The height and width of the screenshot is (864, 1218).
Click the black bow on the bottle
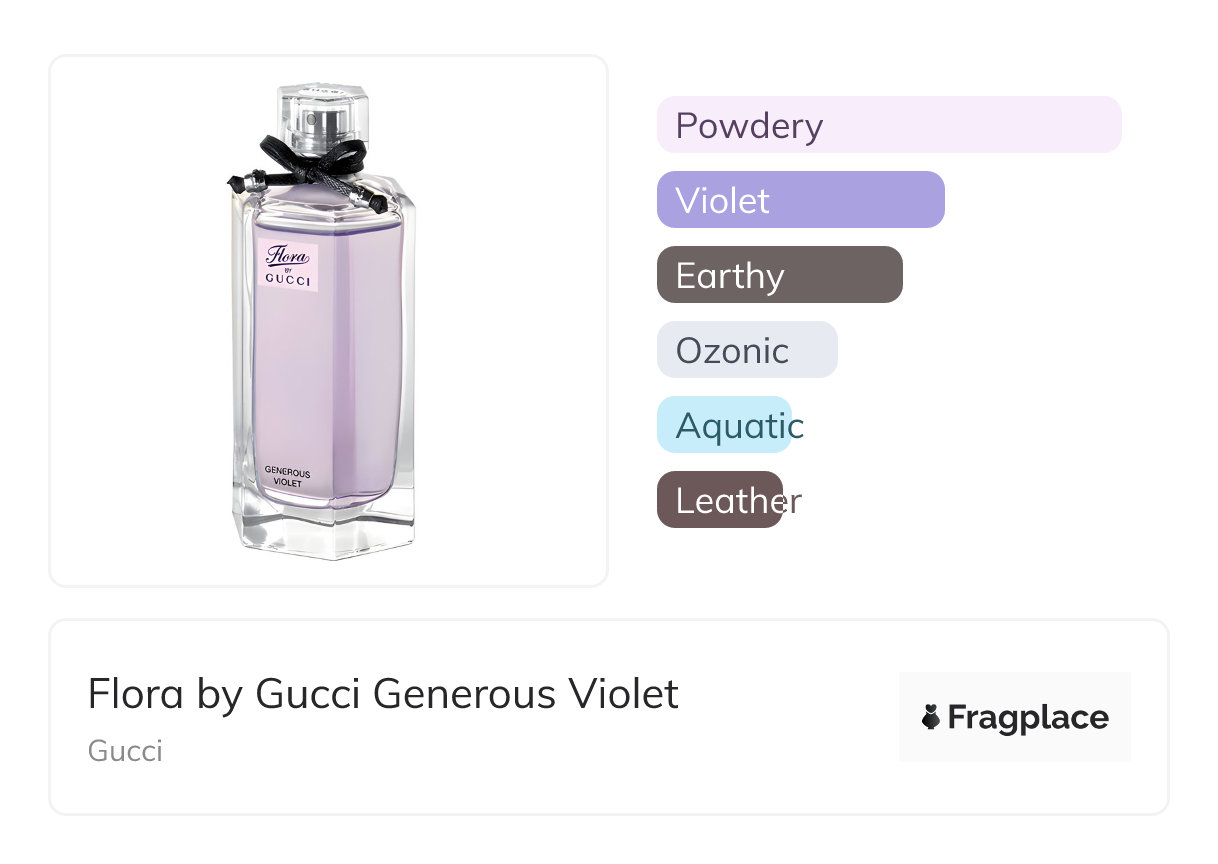click(312, 158)
